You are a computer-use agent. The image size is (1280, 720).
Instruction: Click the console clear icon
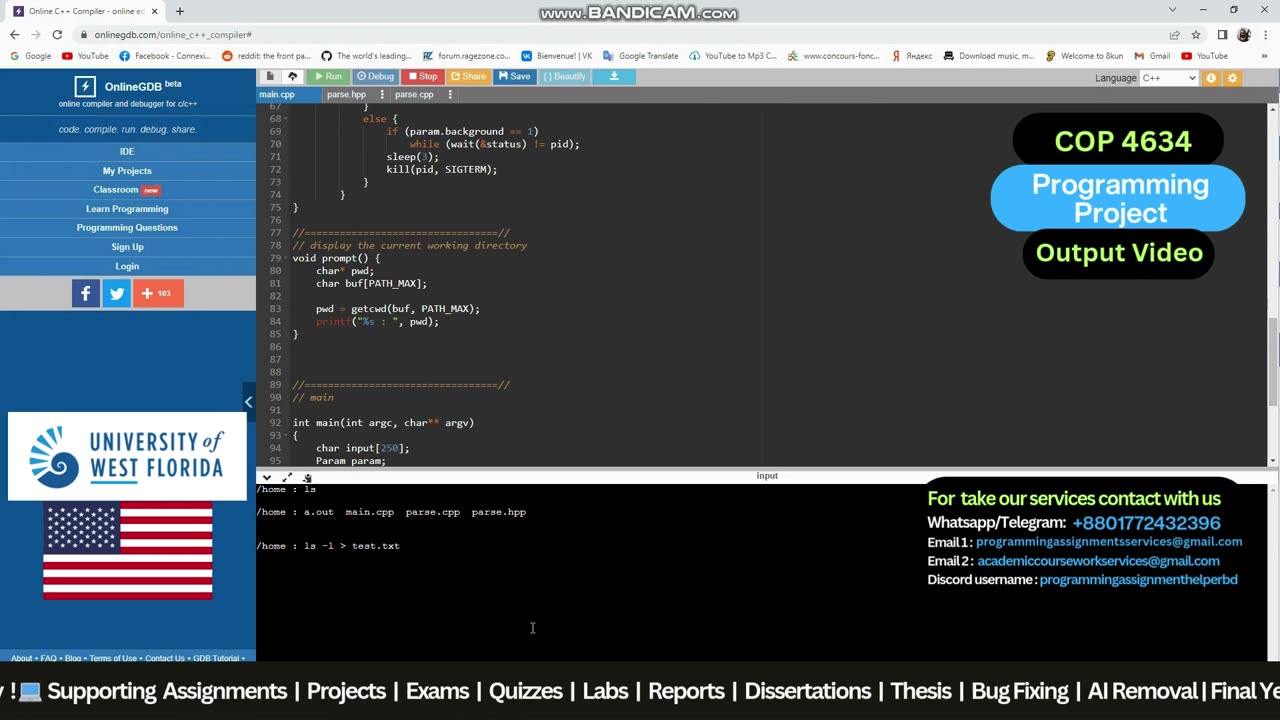[x=307, y=477]
